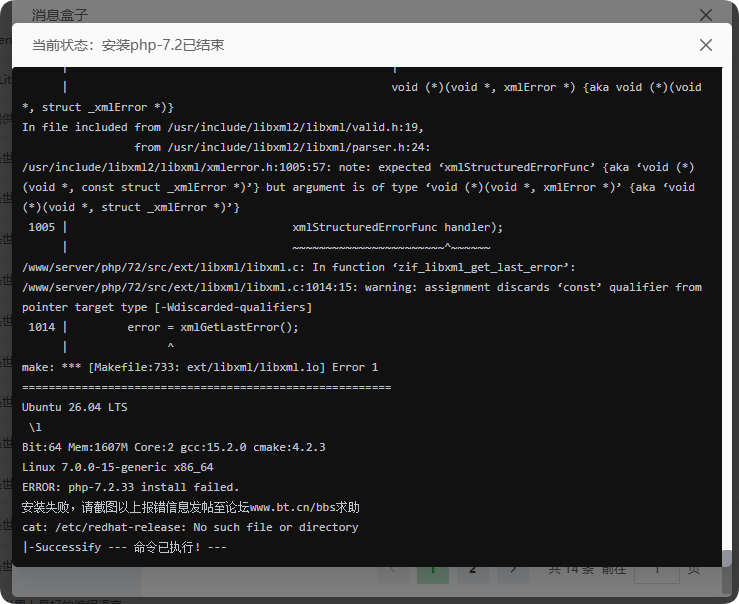Click the '-Wdiscarded-qualifiers' warning line

167,307
